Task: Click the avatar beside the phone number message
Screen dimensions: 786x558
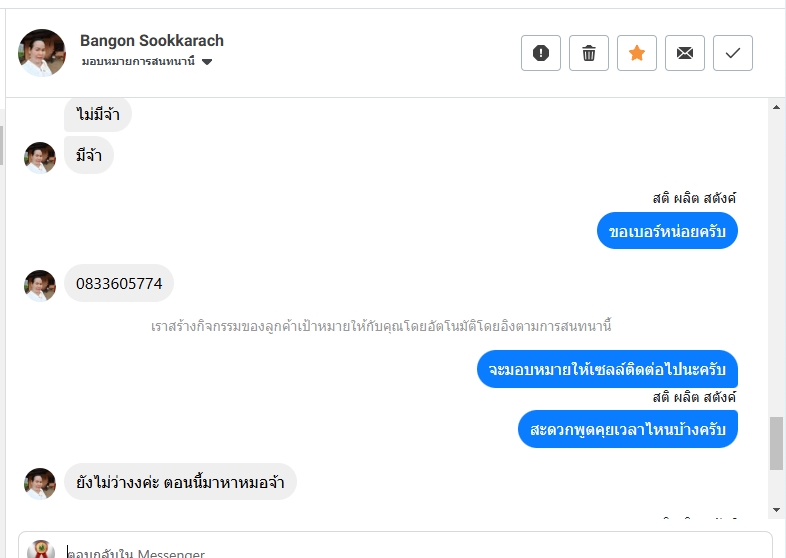Action: click(40, 285)
